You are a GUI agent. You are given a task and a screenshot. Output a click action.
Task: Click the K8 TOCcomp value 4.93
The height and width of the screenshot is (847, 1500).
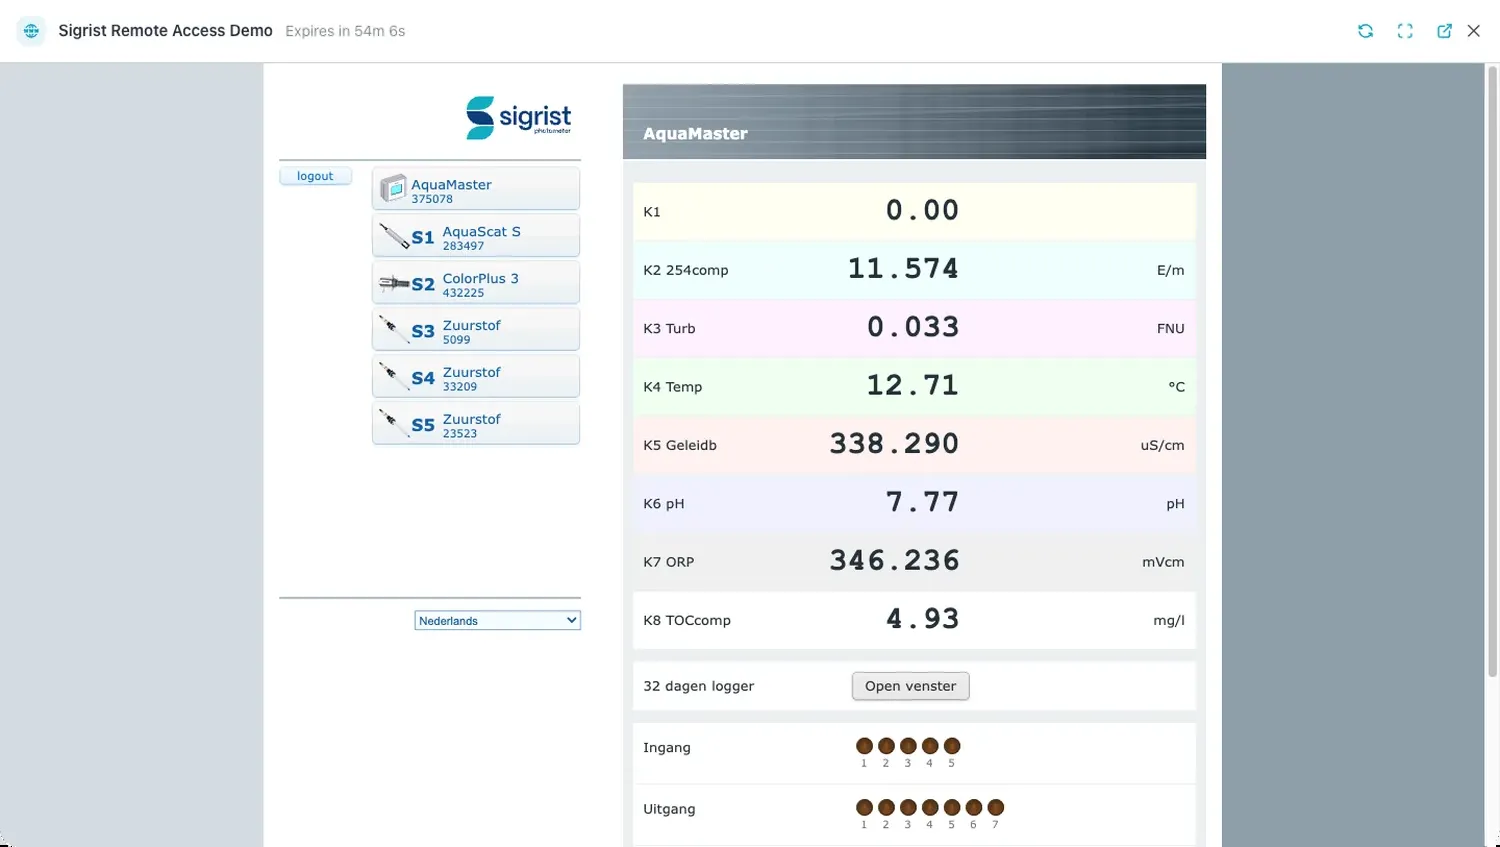(922, 619)
